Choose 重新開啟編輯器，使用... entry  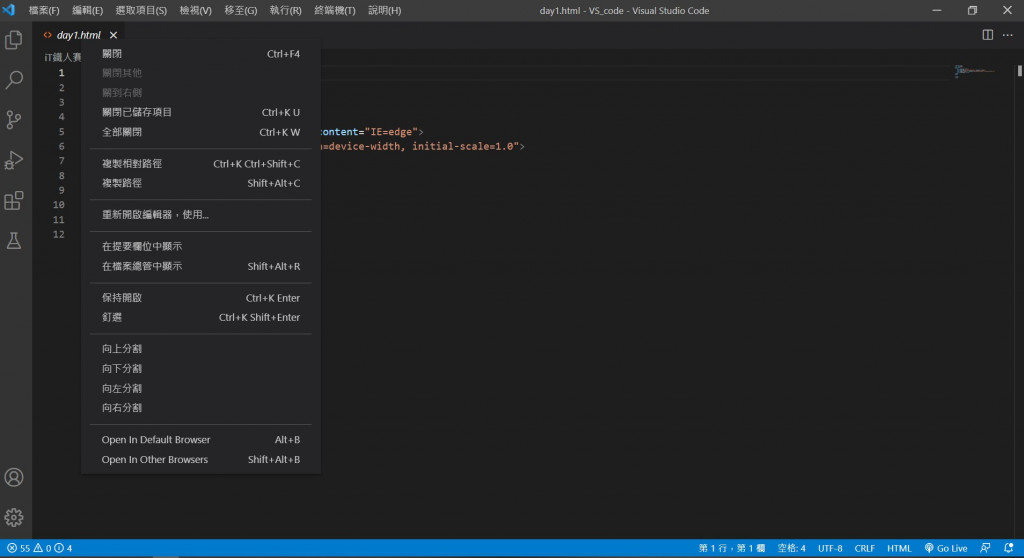[x=200, y=215]
